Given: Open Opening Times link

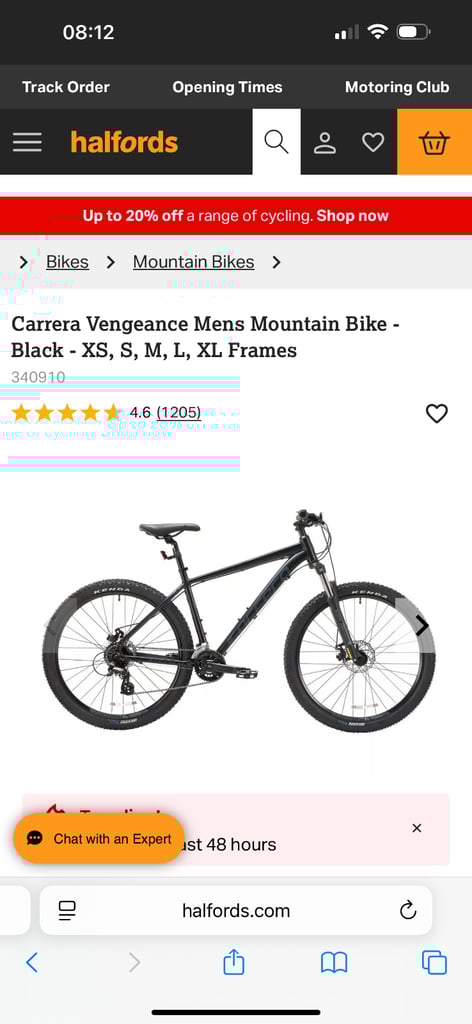Looking at the screenshot, I should coord(227,87).
